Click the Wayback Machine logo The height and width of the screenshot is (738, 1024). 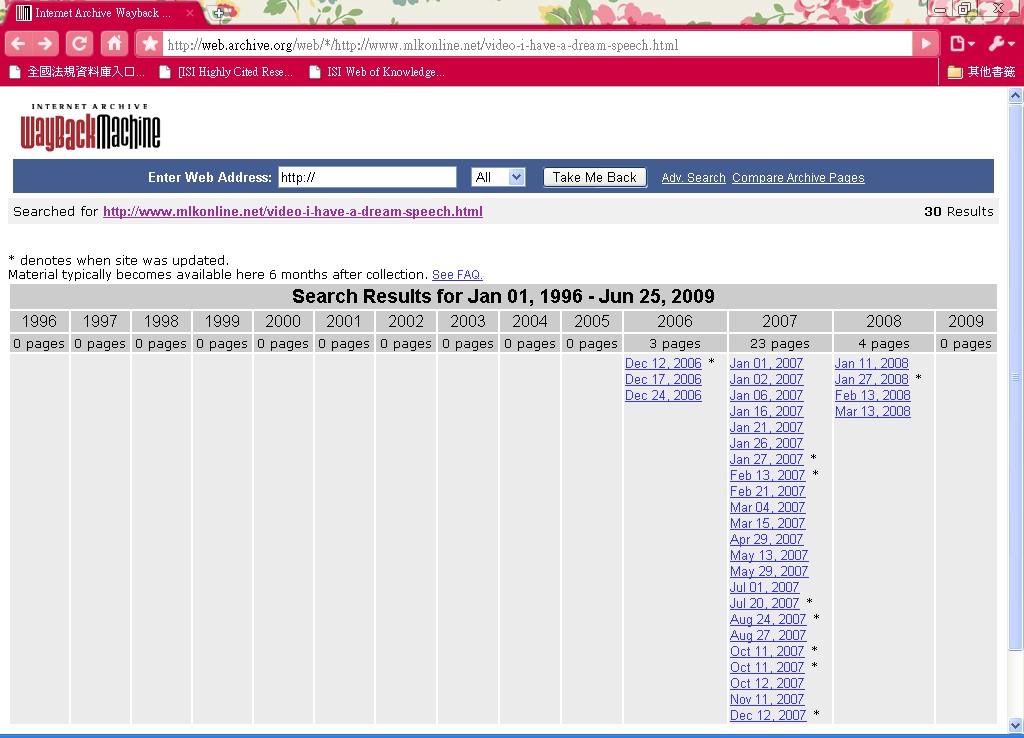click(x=90, y=127)
